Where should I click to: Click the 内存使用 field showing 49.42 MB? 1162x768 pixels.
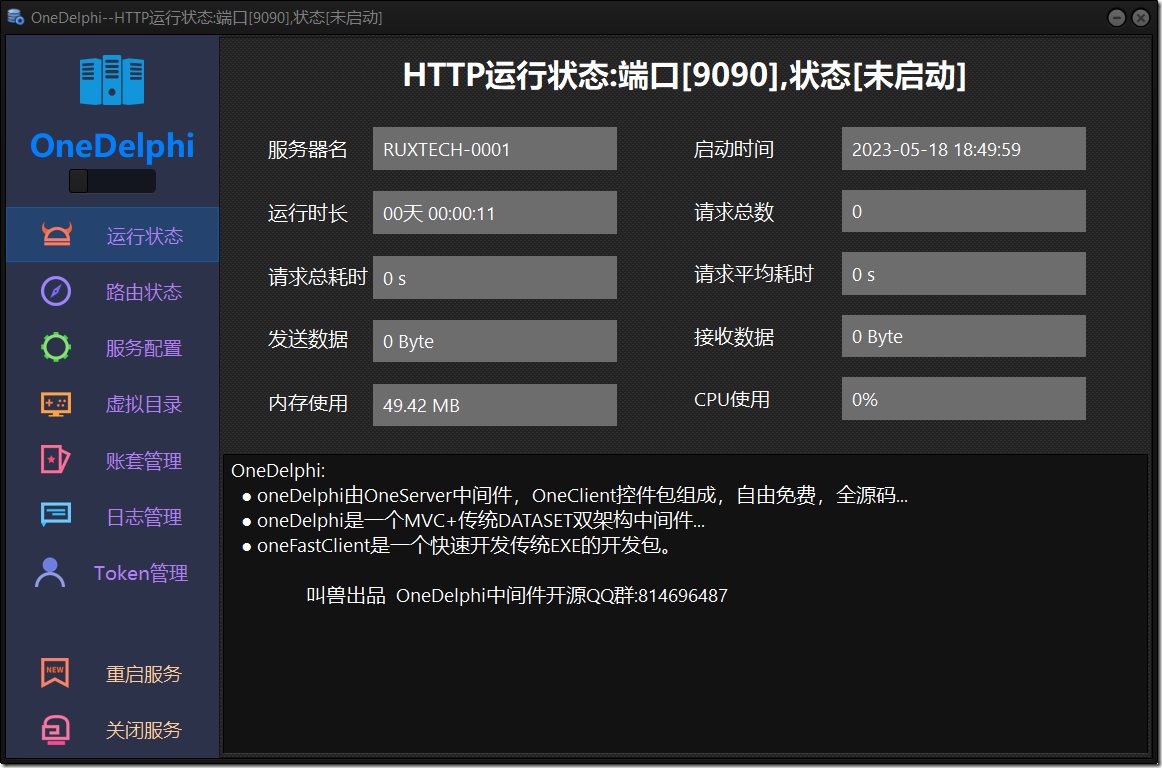point(494,404)
